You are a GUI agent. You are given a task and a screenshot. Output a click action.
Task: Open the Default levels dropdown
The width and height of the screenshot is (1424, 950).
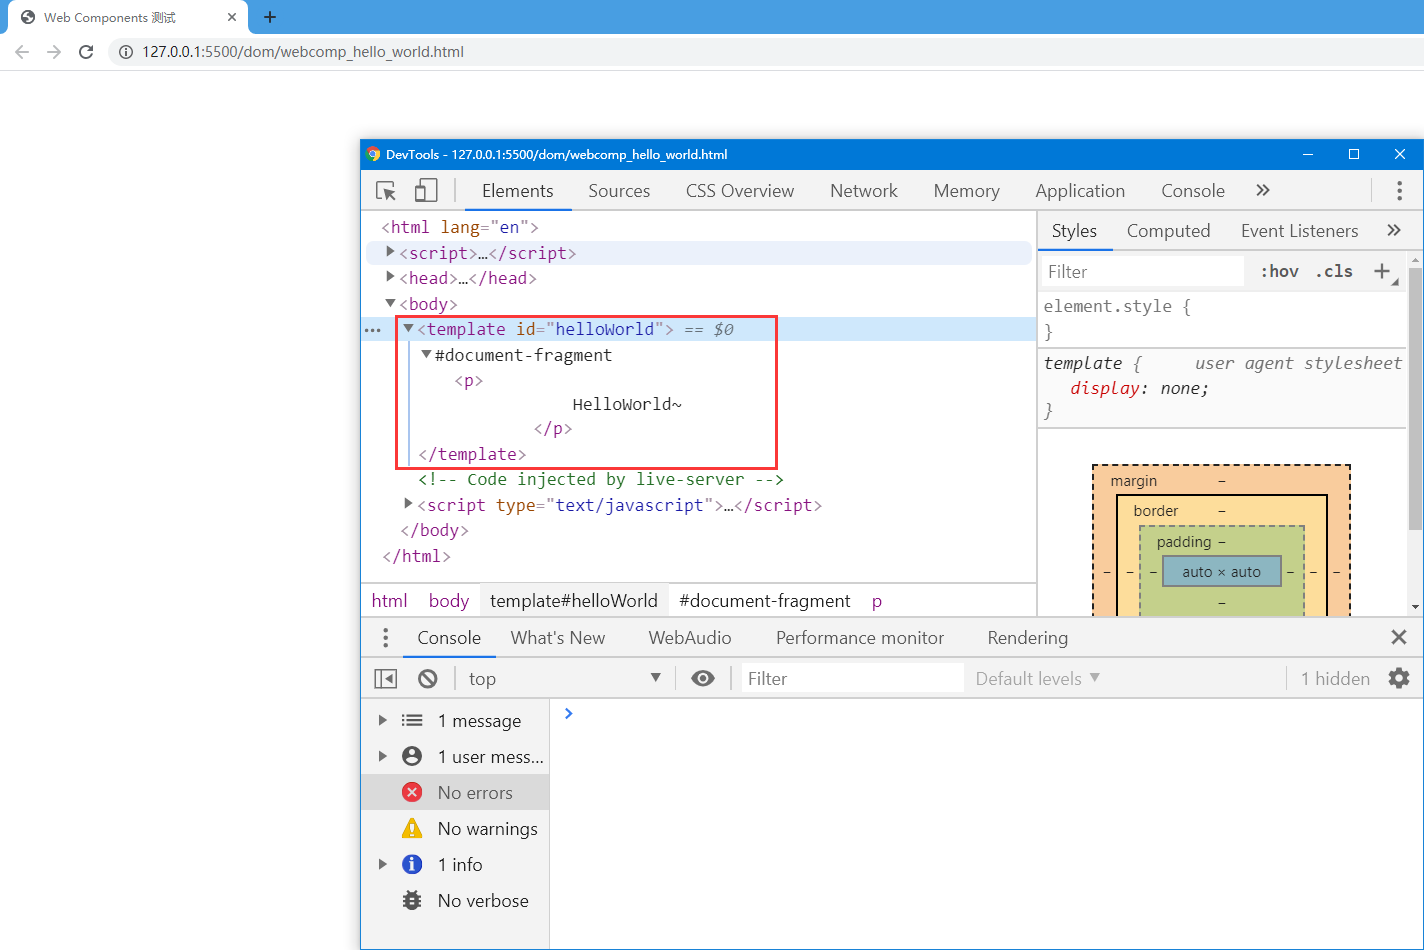click(x=1037, y=678)
